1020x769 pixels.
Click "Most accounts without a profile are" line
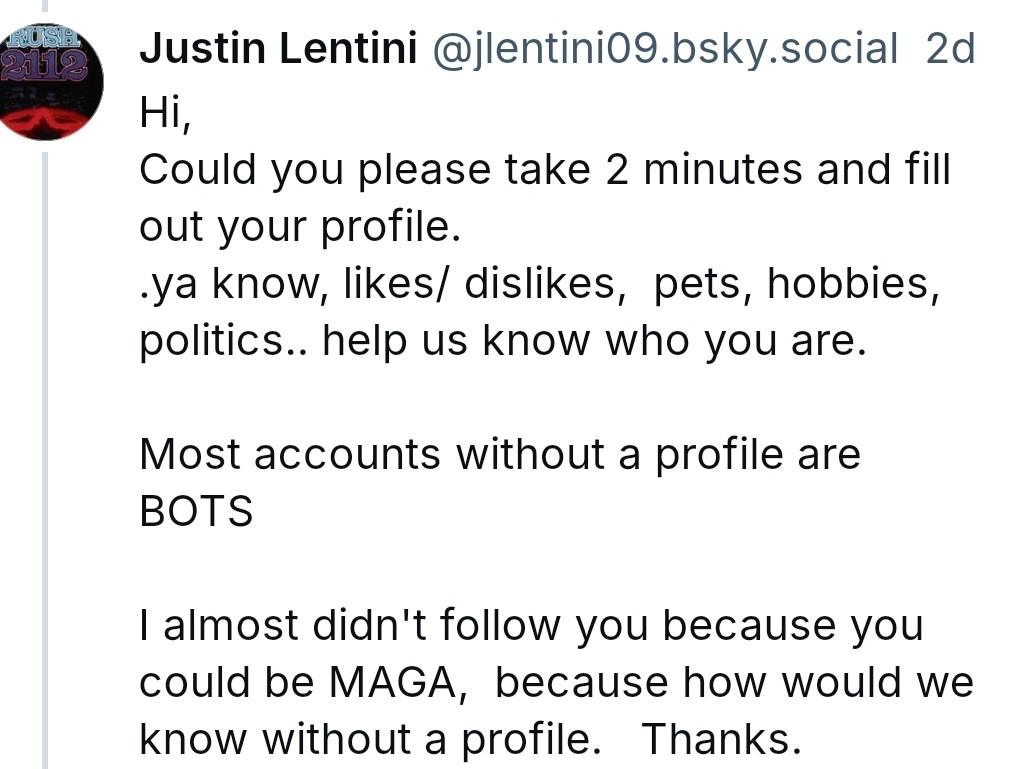[x=500, y=454]
